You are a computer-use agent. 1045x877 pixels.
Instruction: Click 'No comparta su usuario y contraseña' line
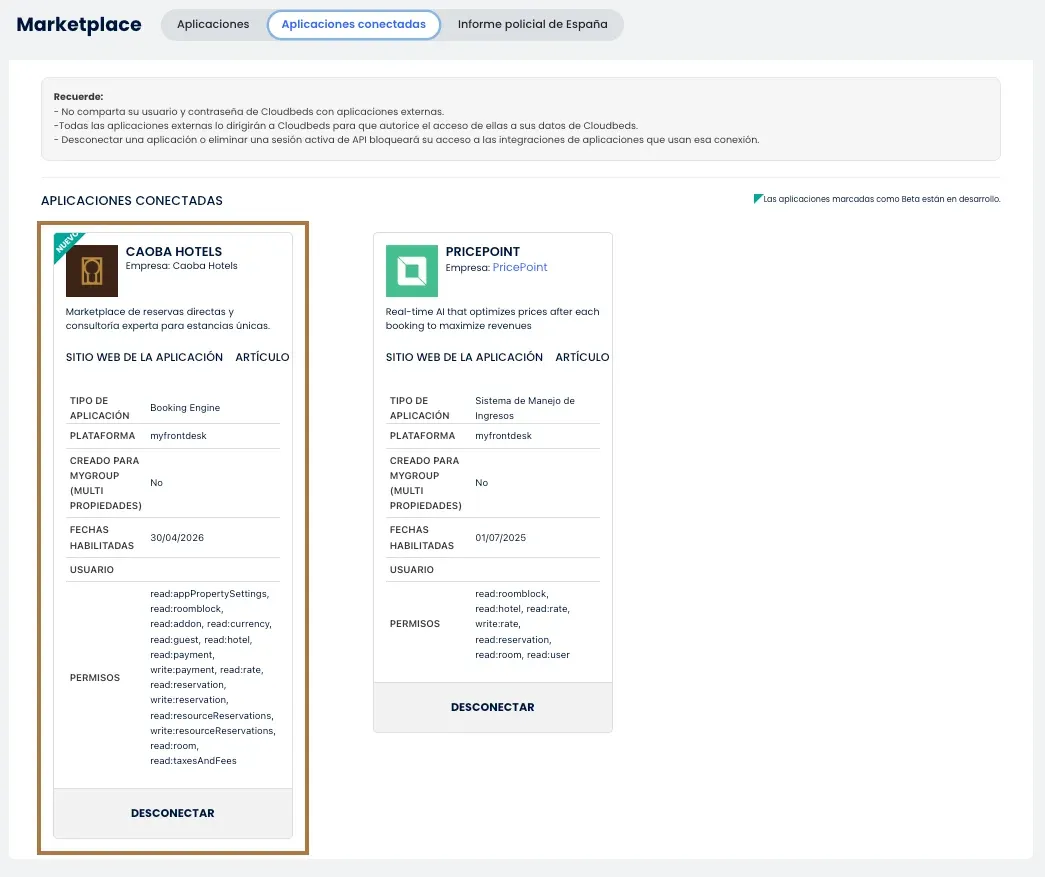tap(249, 112)
